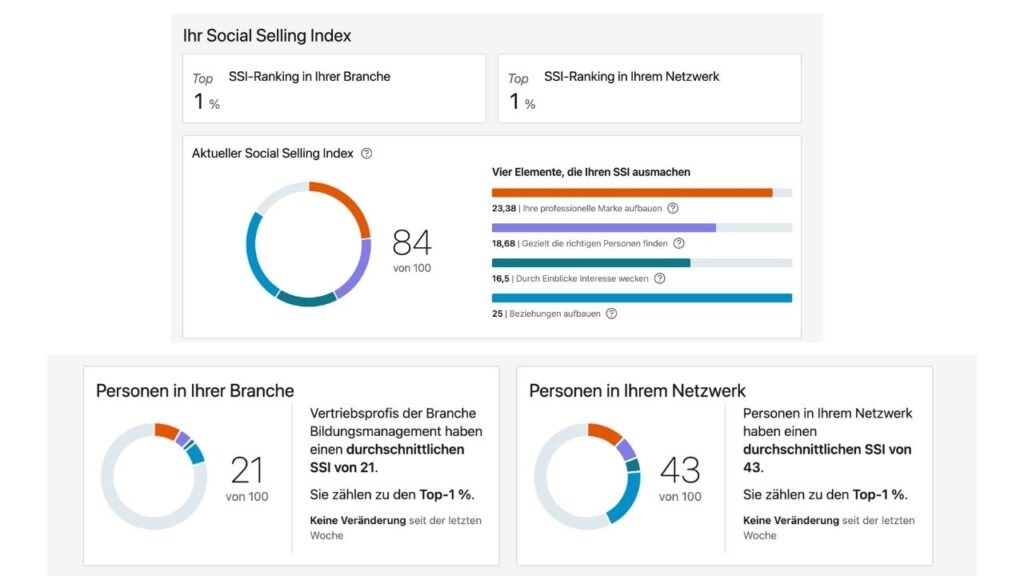The image size is (1024, 576).
Task: Click the Personen in Ihrer Branche donut chart
Action: pyautogui.click(x=154, y=476)
